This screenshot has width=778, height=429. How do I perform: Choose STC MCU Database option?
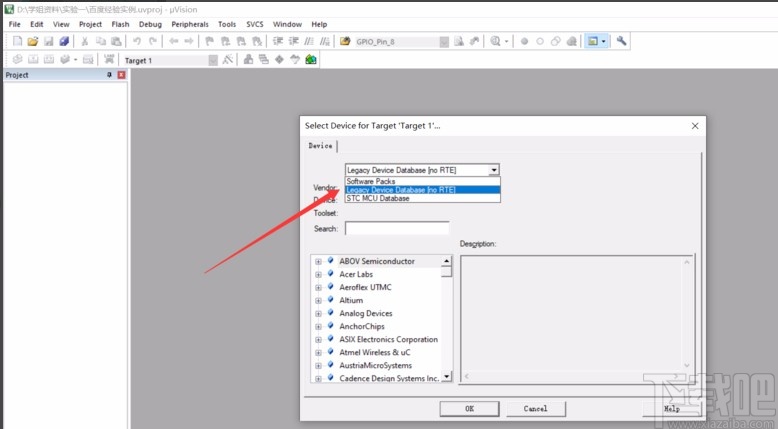click(423, 198)
